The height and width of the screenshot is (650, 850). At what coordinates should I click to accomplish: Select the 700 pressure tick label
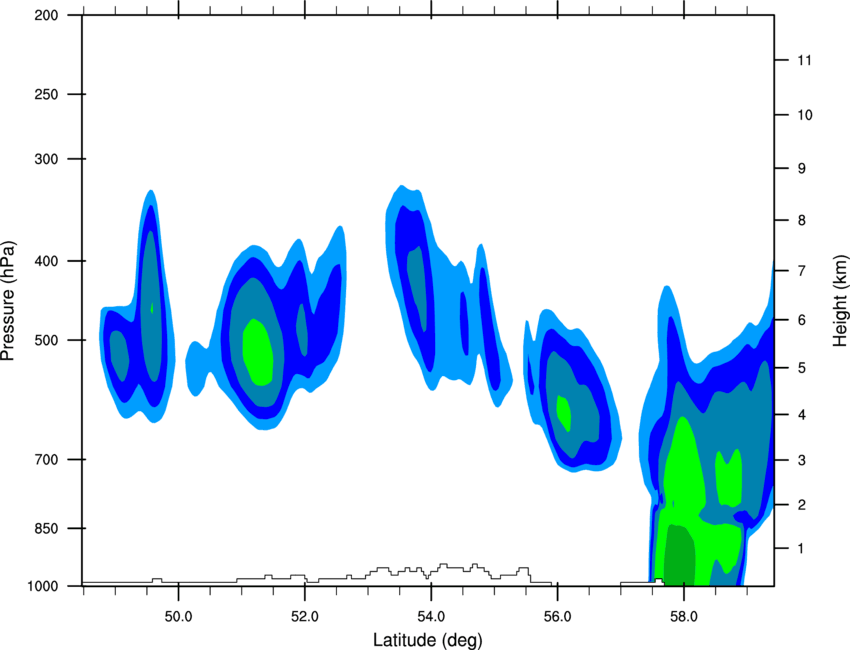tap(46, 460)
